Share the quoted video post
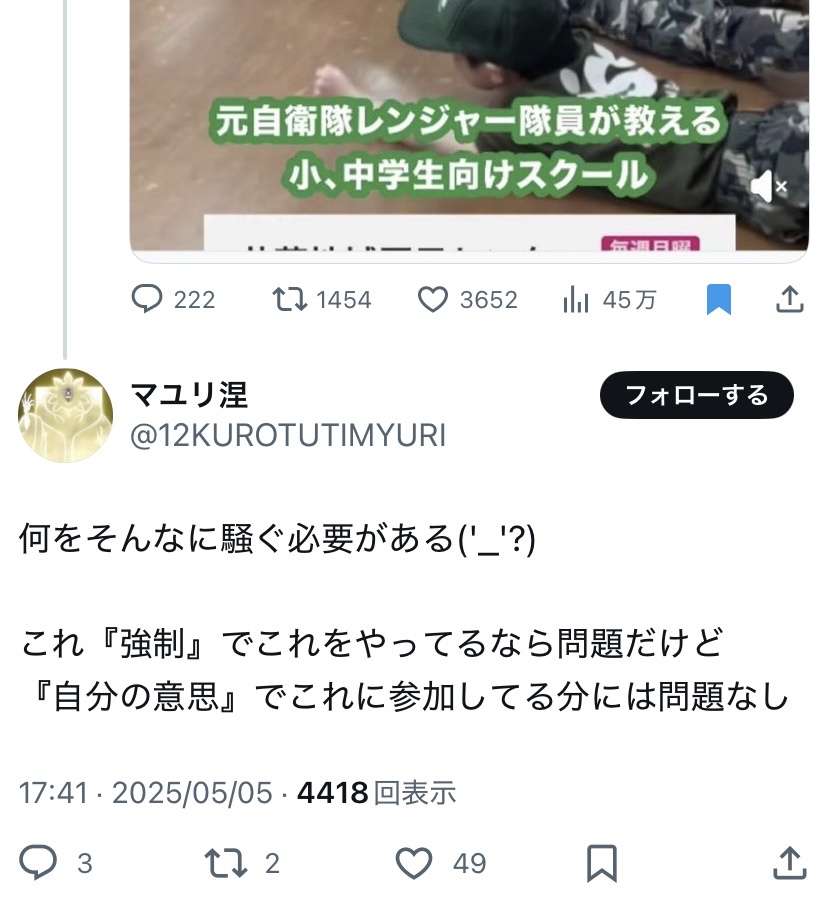This screenshot has height=904, width=828. click(789, 299)
